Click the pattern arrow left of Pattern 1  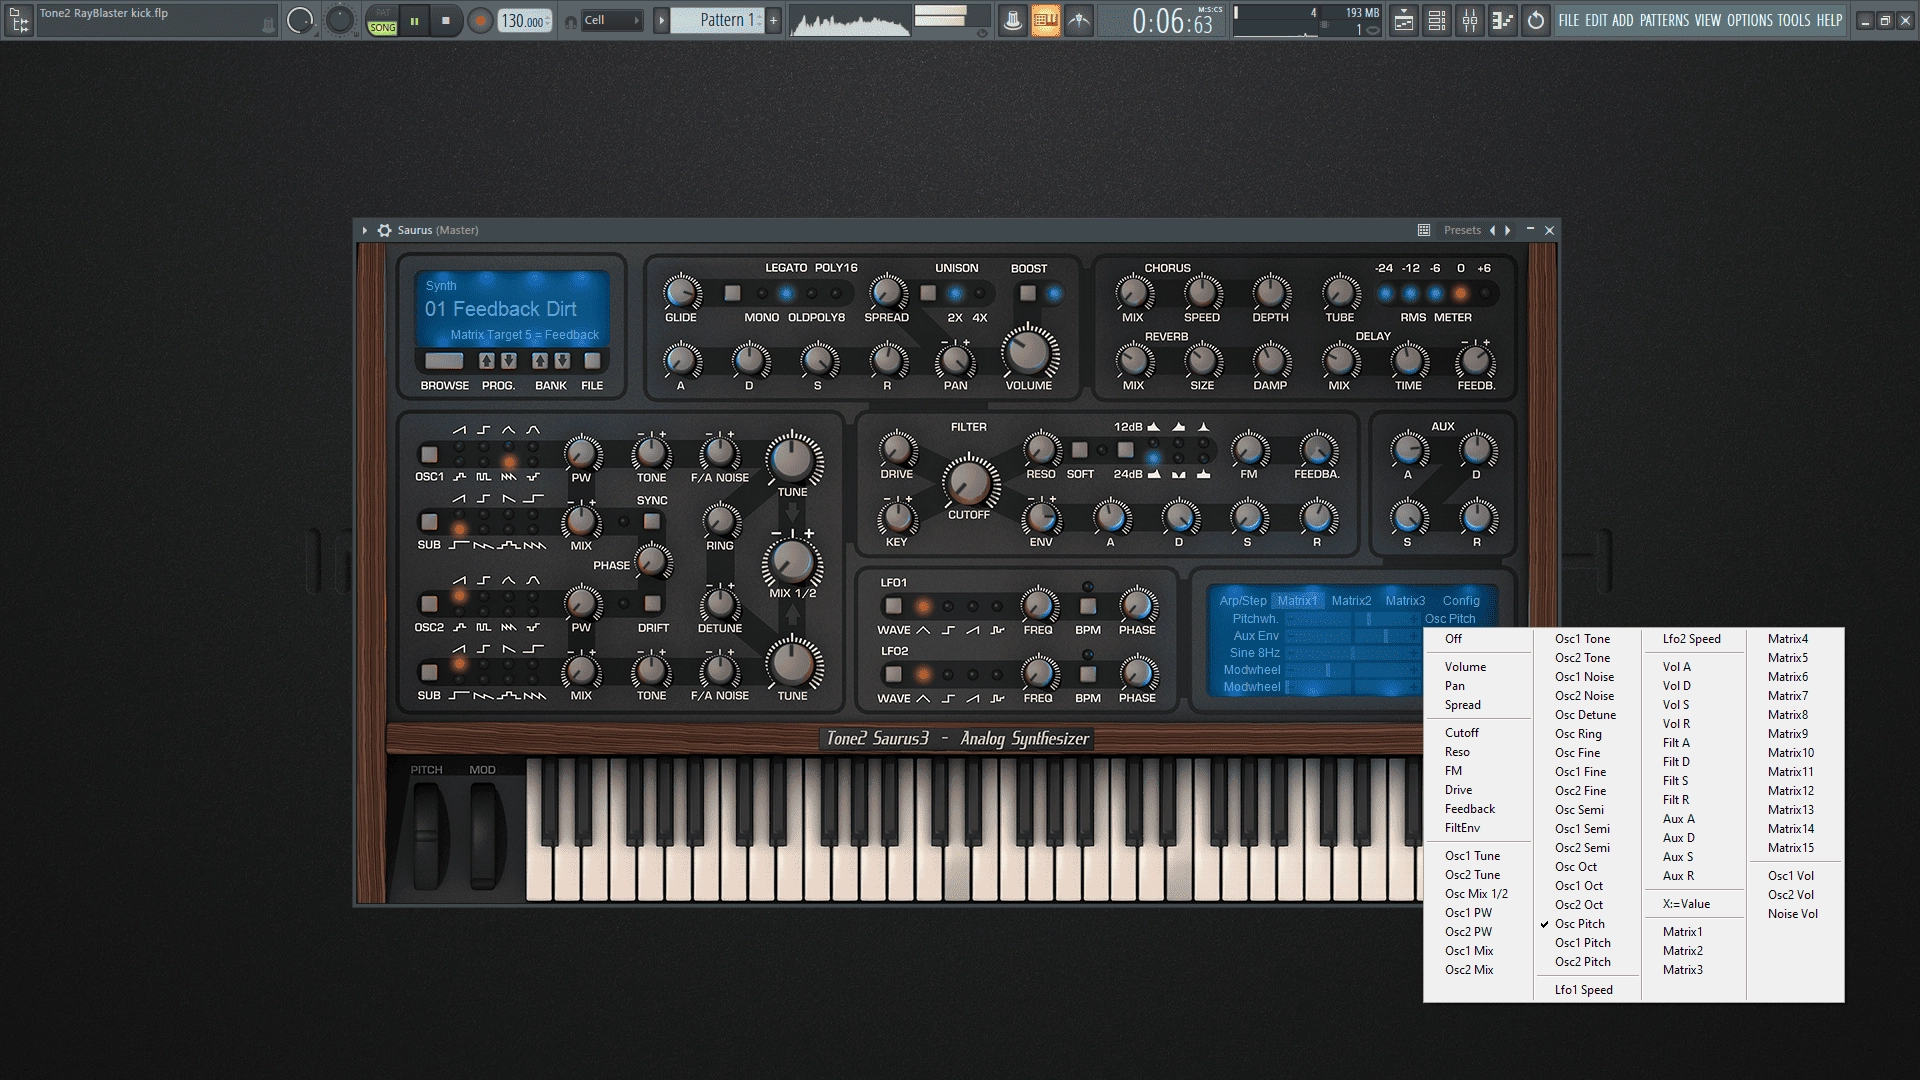[661, 20]
